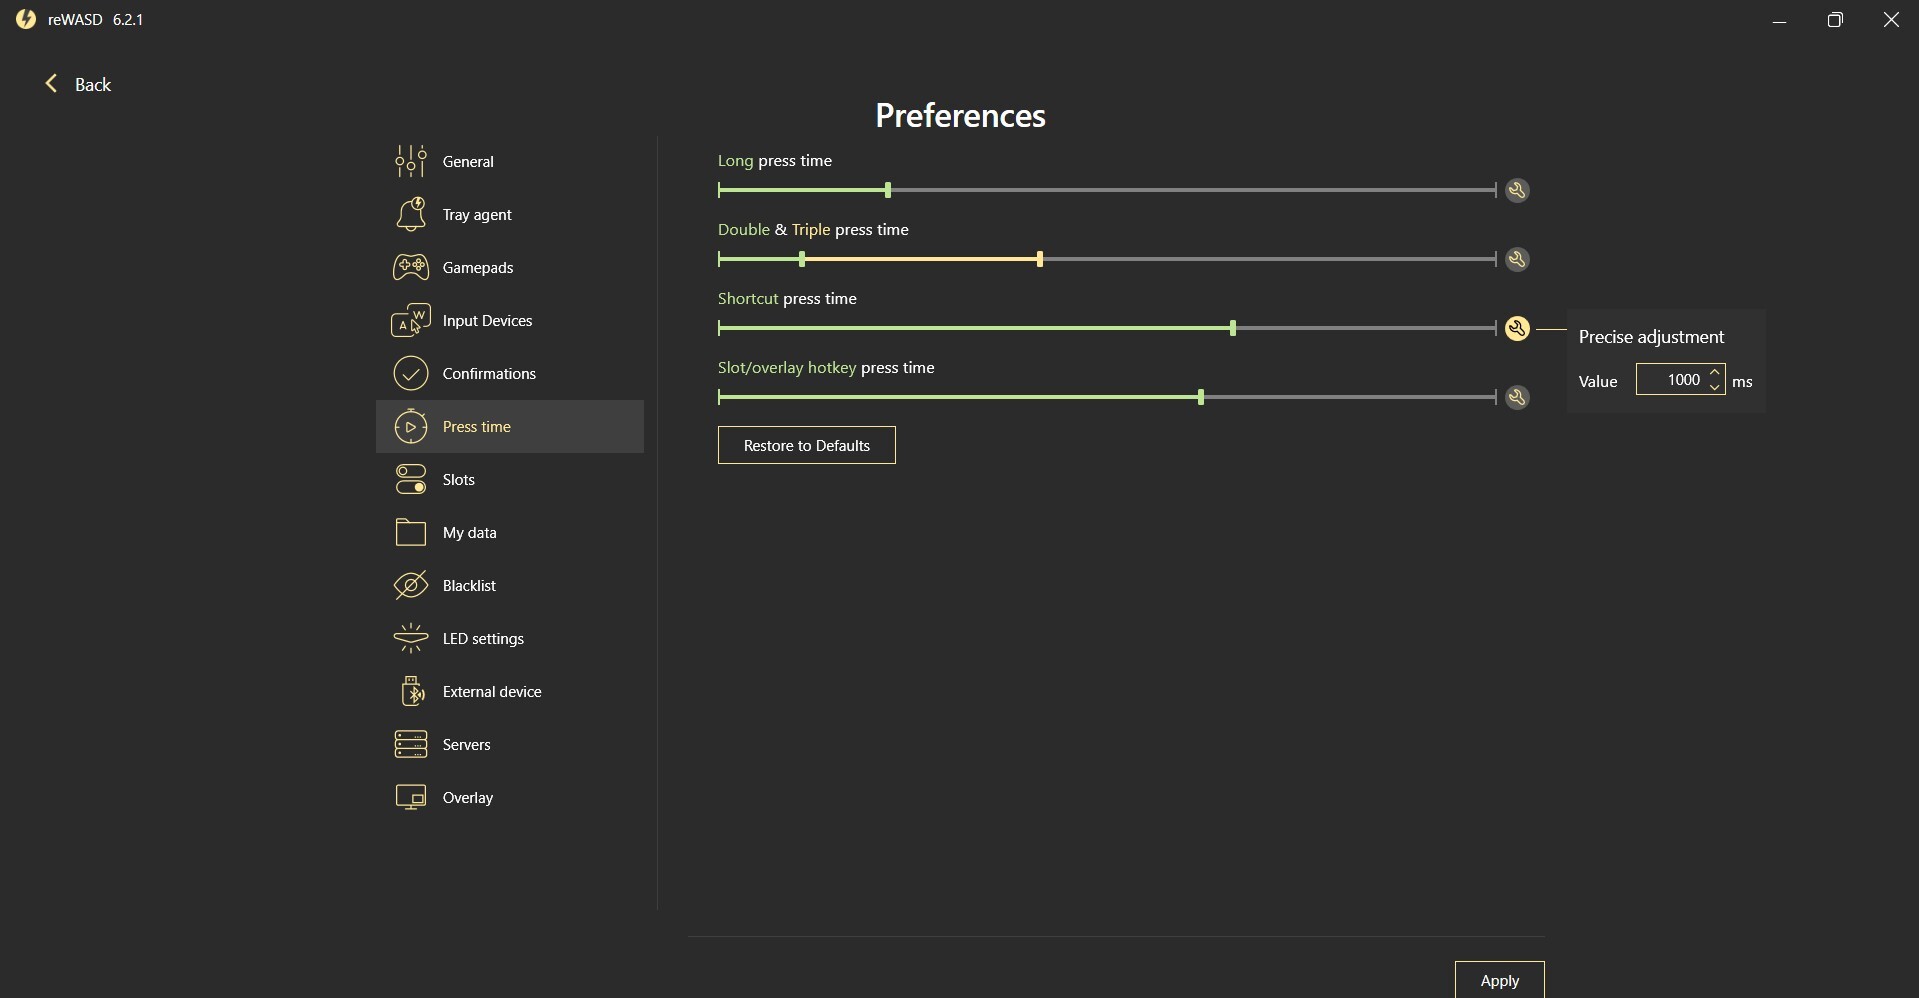Decrease the precise adjustment value with down arrow
This screenshot has width=1919, height=998.
1715,387
